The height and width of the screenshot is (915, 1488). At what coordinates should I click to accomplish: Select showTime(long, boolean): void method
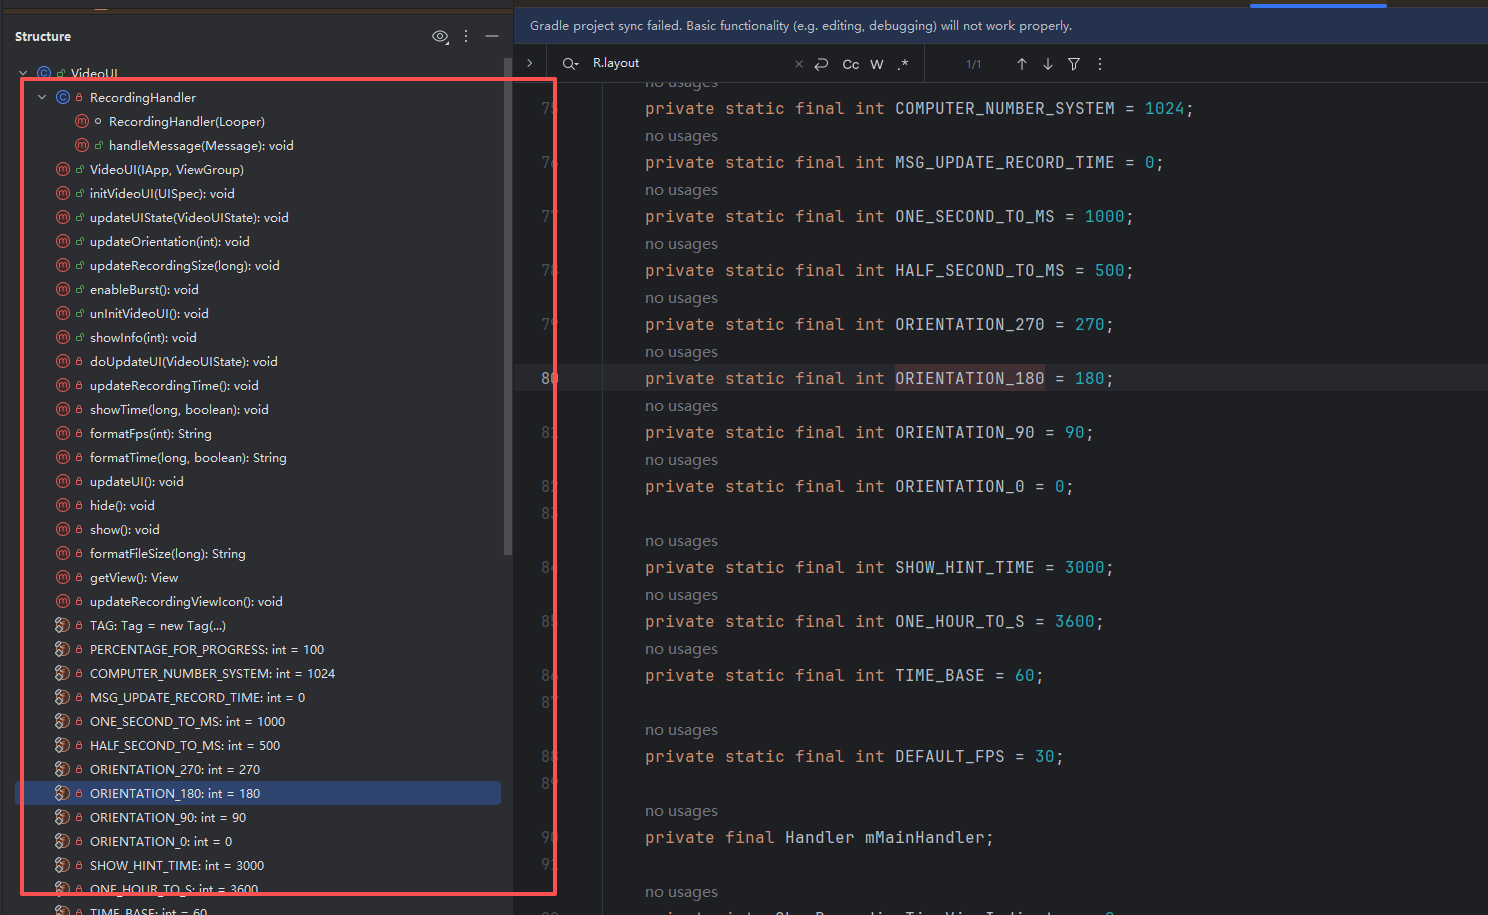(179, 409)
